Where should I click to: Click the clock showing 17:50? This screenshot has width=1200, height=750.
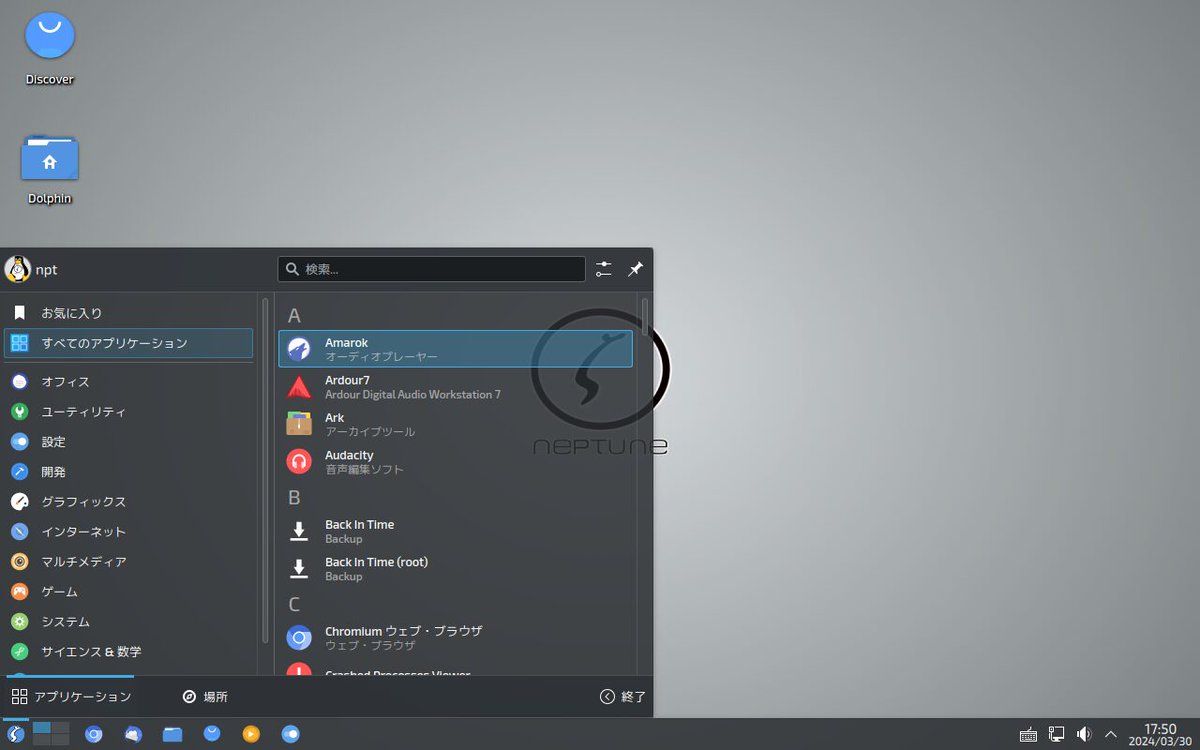[1160, 734]
